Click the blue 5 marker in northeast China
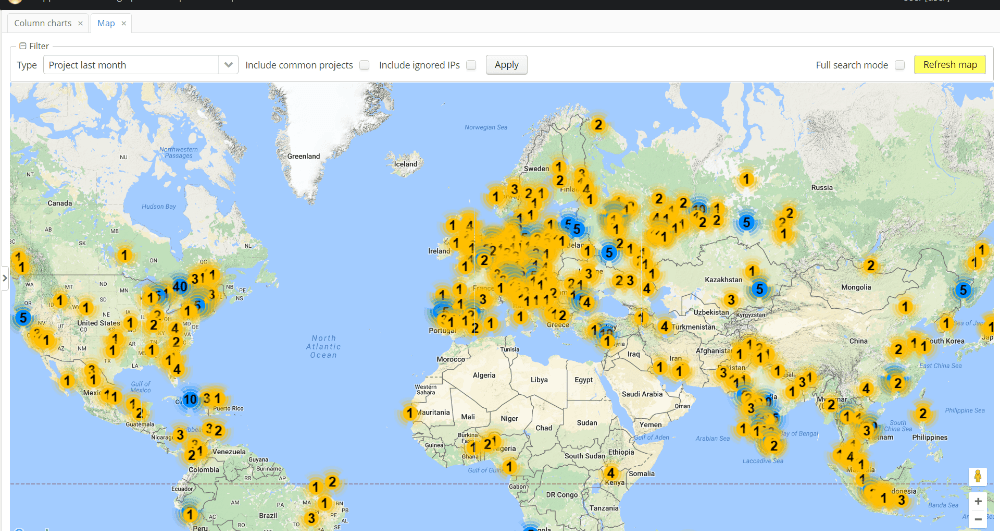 (963, 291)
